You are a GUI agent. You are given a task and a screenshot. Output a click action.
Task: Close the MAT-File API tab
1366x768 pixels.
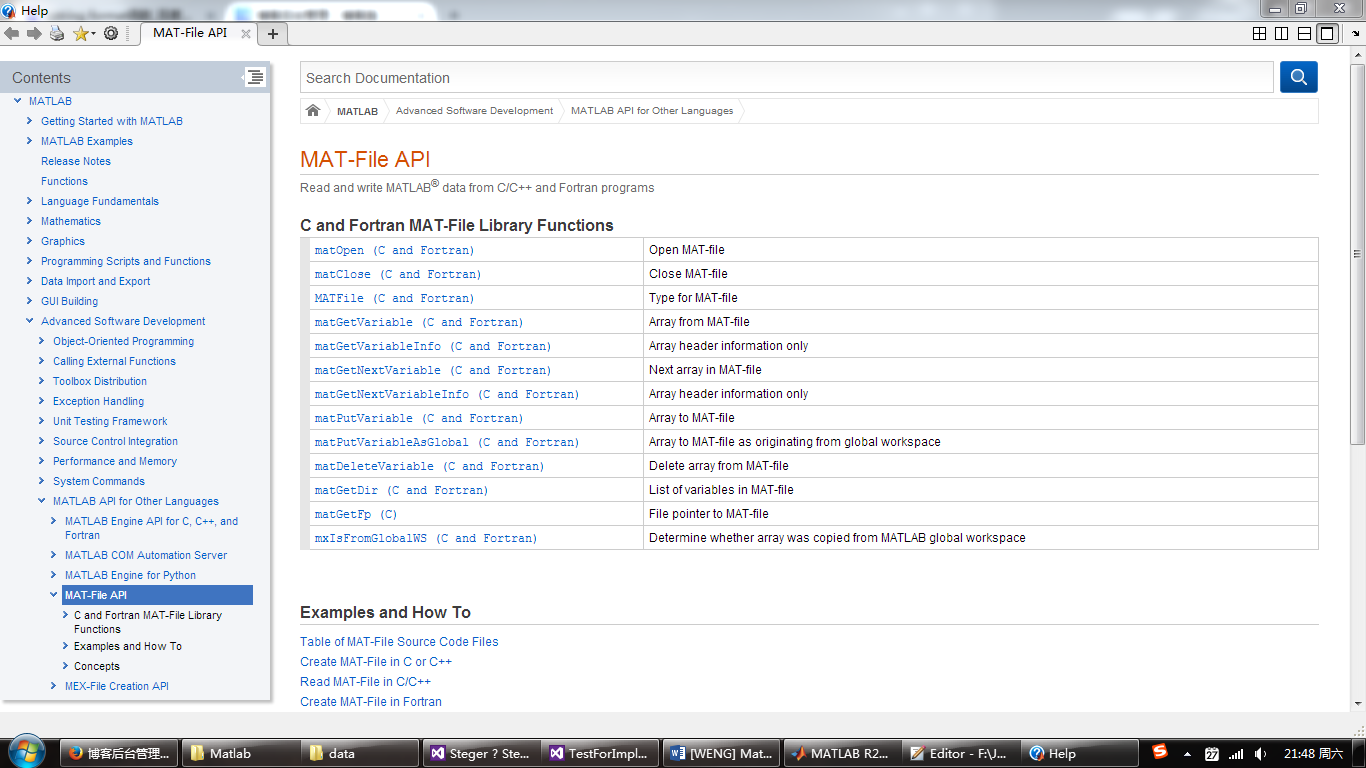246,33
